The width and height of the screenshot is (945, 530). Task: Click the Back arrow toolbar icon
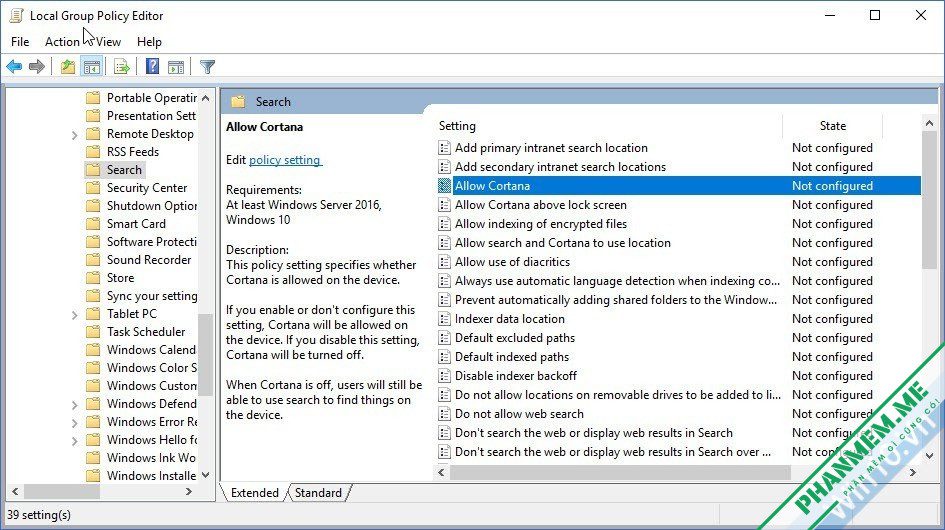tap(14, 67)
